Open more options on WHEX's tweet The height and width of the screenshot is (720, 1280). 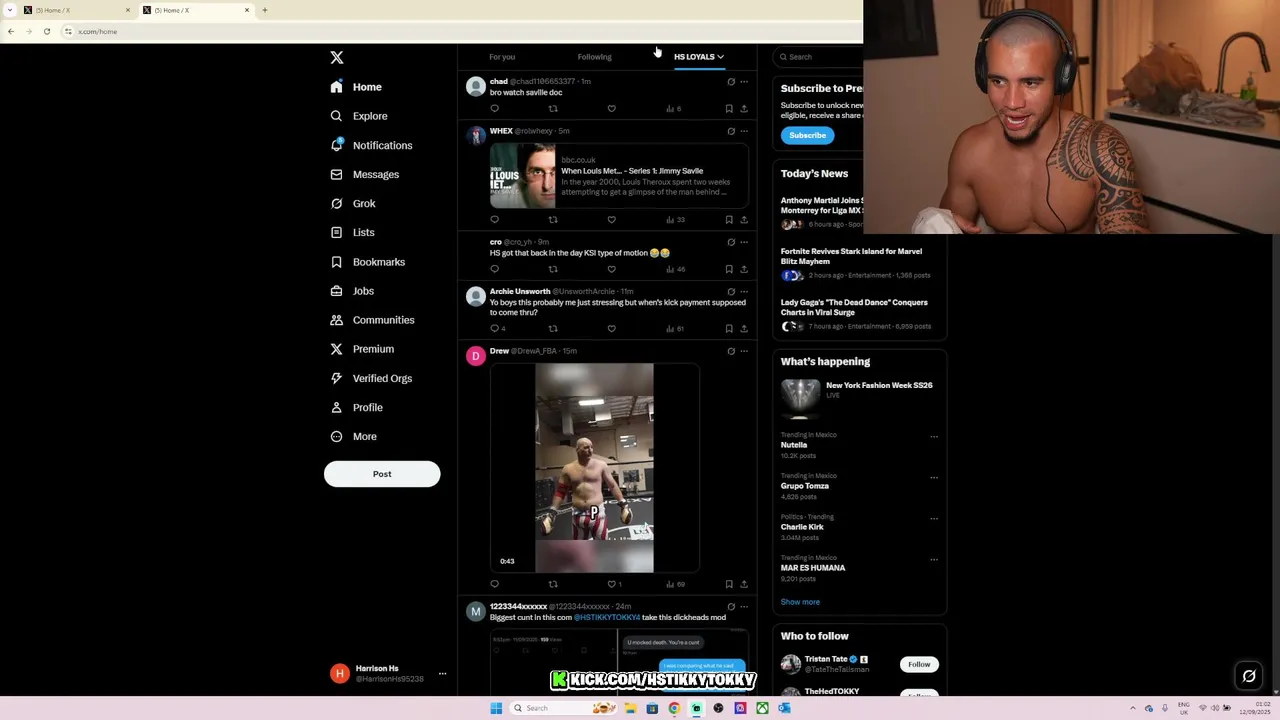(x=744, y=131)
